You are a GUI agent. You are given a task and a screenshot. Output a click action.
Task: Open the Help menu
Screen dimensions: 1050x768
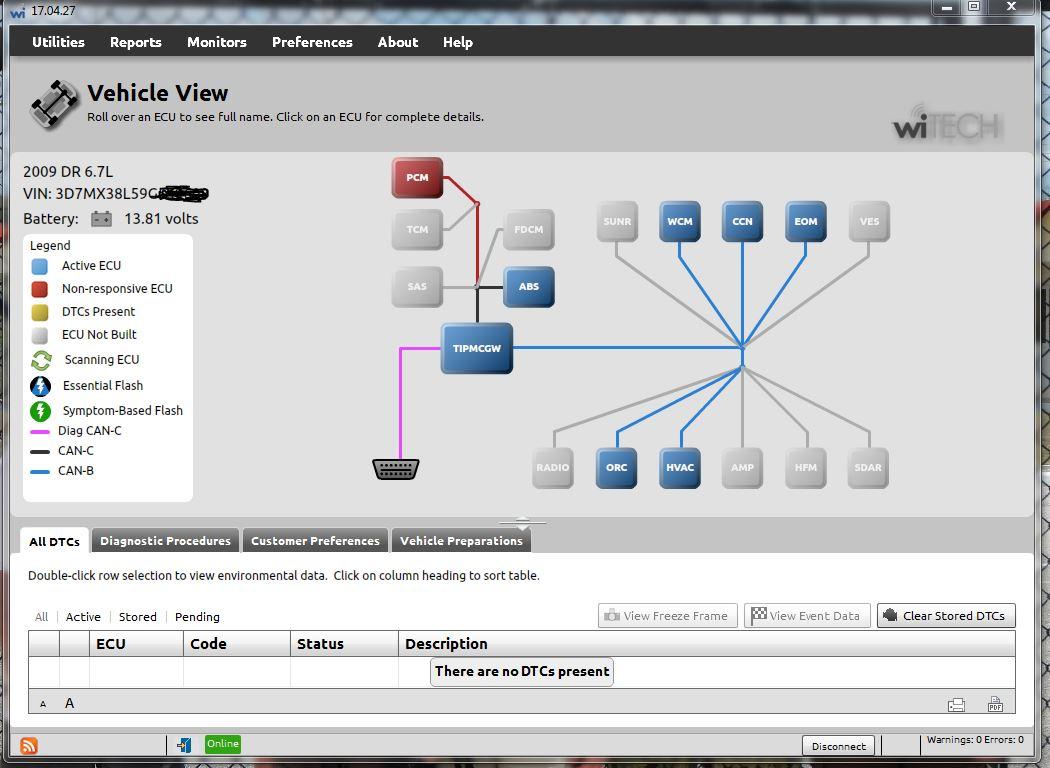coord(457,42)
